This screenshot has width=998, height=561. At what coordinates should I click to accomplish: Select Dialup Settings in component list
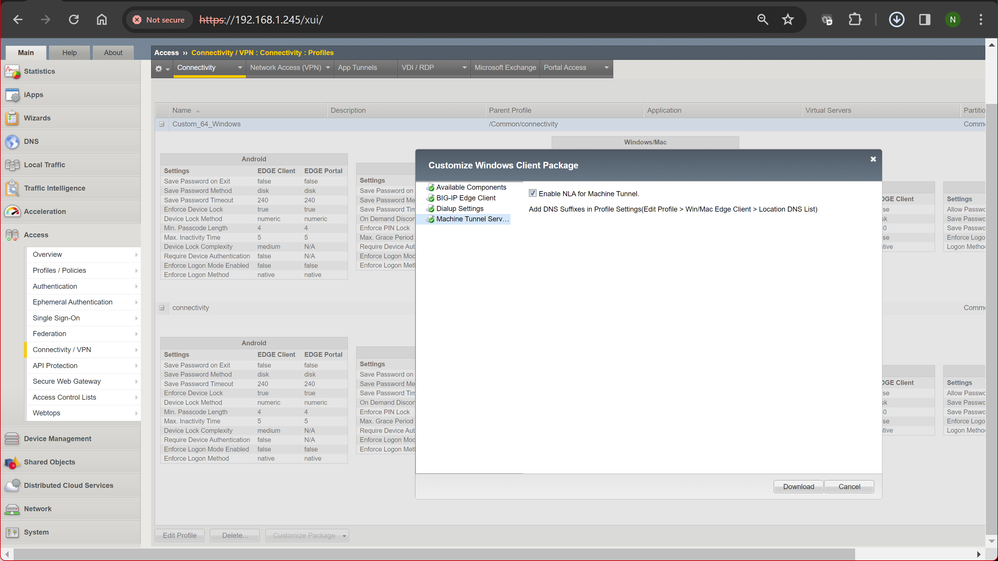[459, 209]
